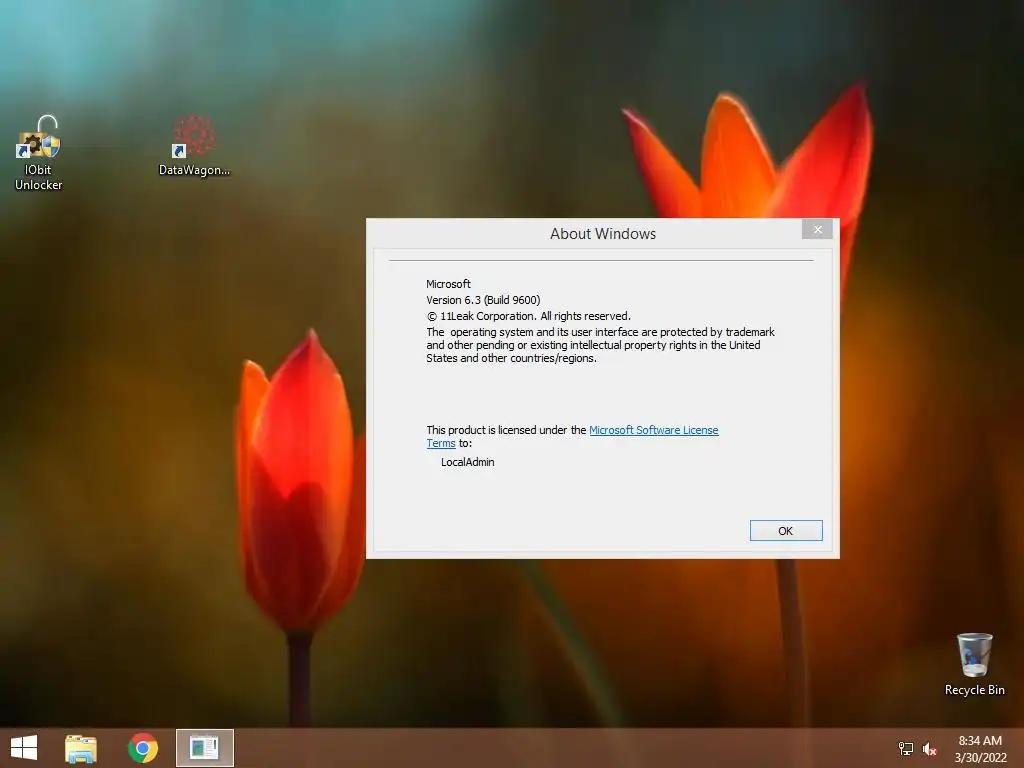Launch File Explorer from the taskbar
Image resolution: width=1024 pixels, height=768 pixels.
pos(81,748)
